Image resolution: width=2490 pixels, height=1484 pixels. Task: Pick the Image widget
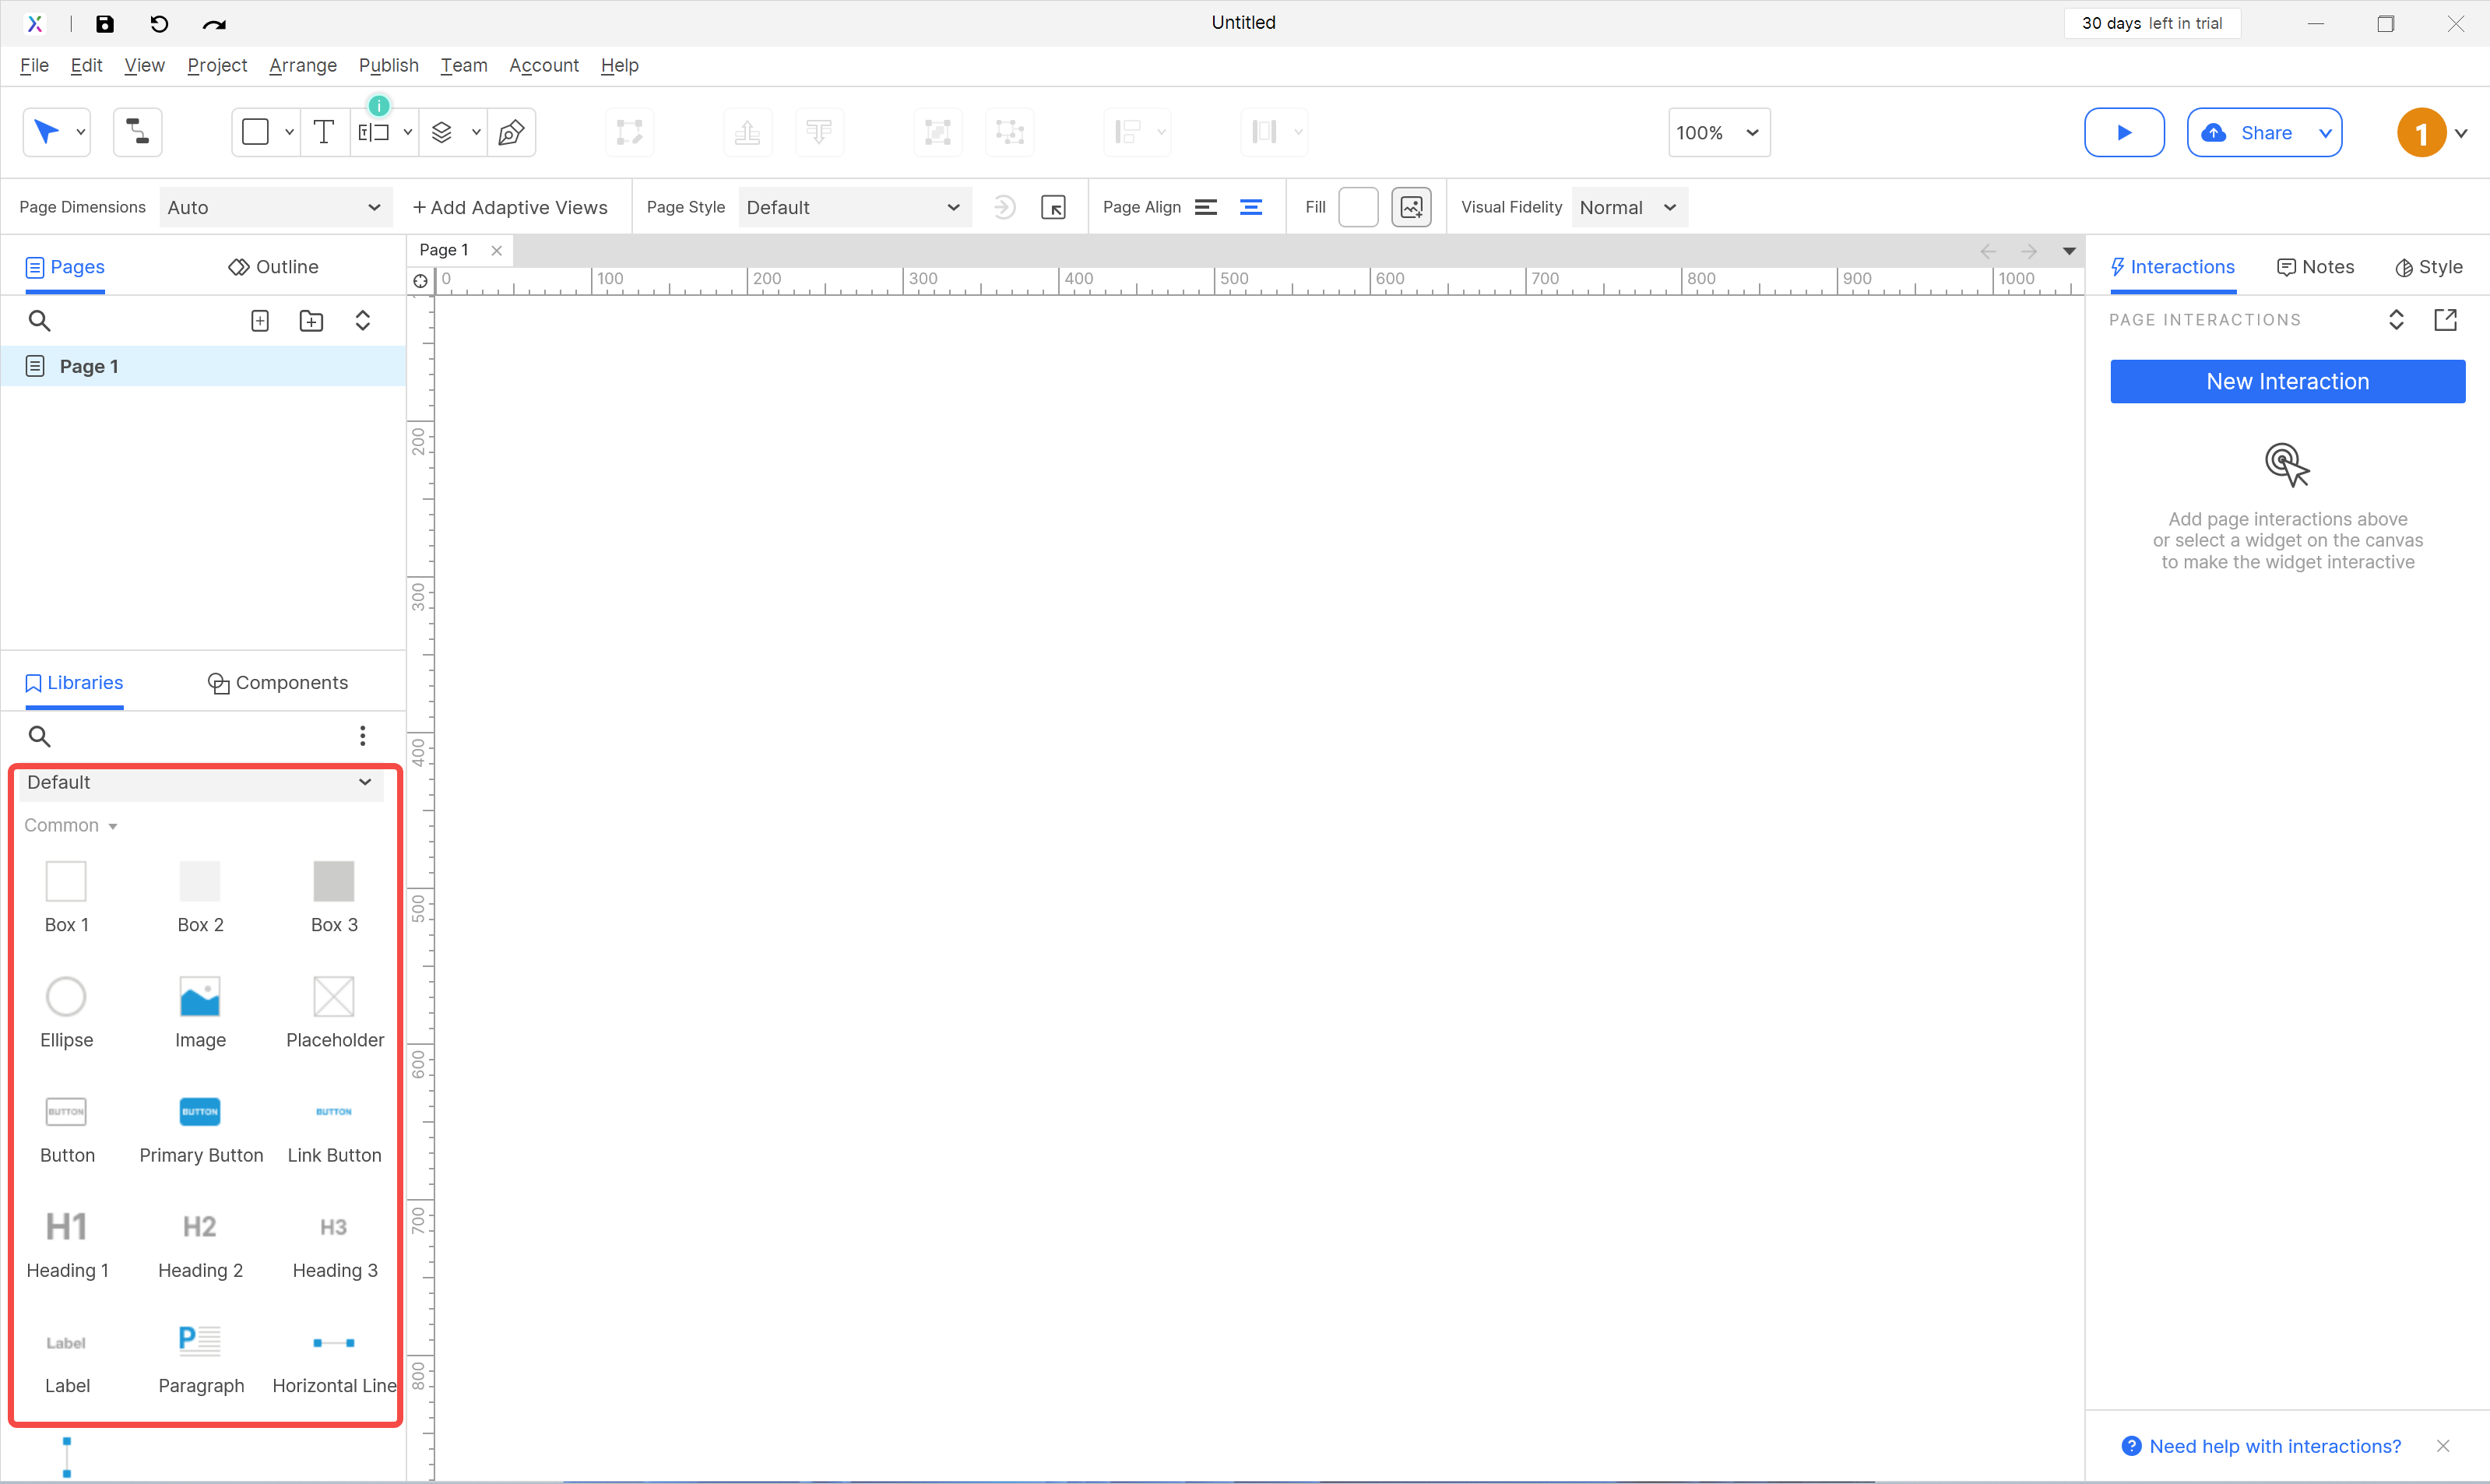(x=200, y=1012)
